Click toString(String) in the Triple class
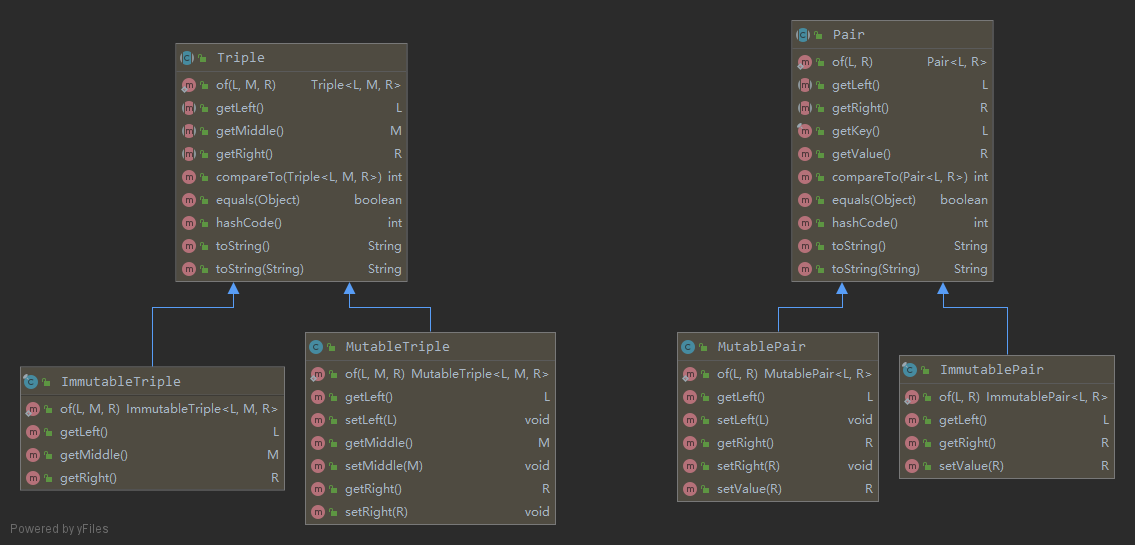This screenshot has height=545, width=1135. (x=260, y=269)
